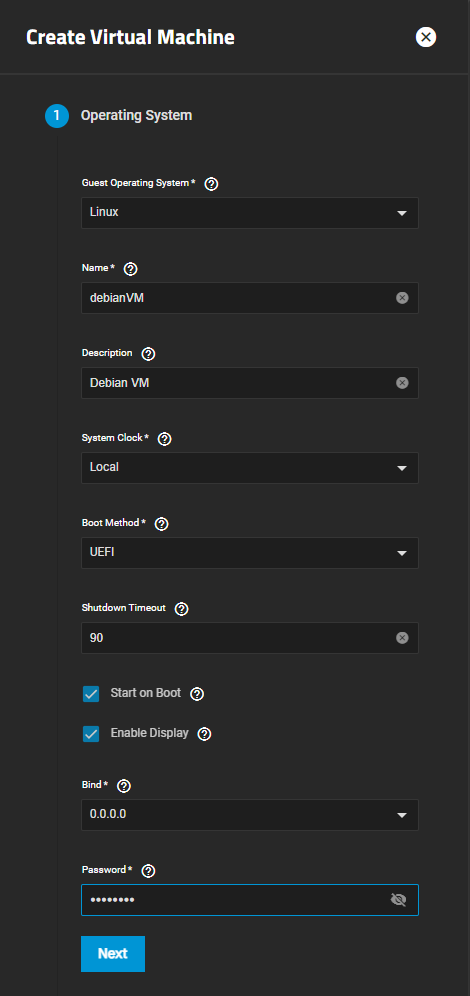Uncheck the Start on Boot checkbox
Image resolution: width=470 pixels, height=996 pixels.
[x=91, y=694]
